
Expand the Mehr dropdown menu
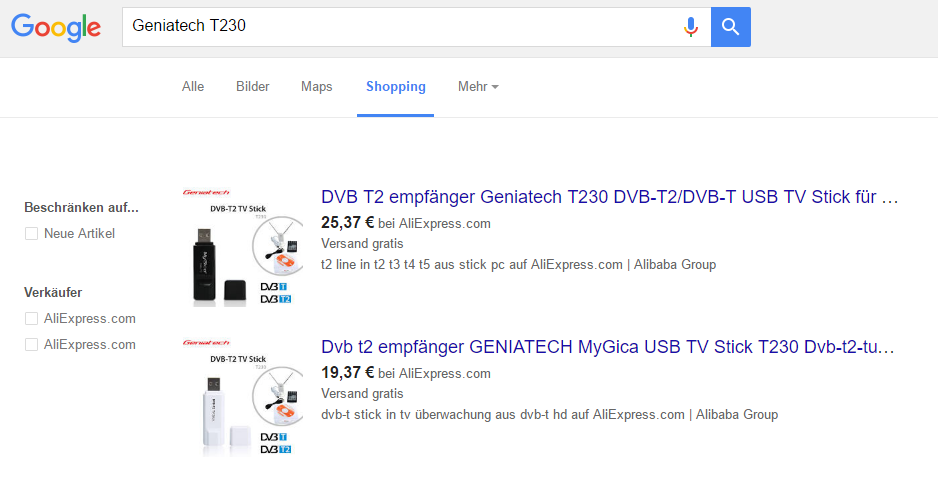tap(478, 87)
